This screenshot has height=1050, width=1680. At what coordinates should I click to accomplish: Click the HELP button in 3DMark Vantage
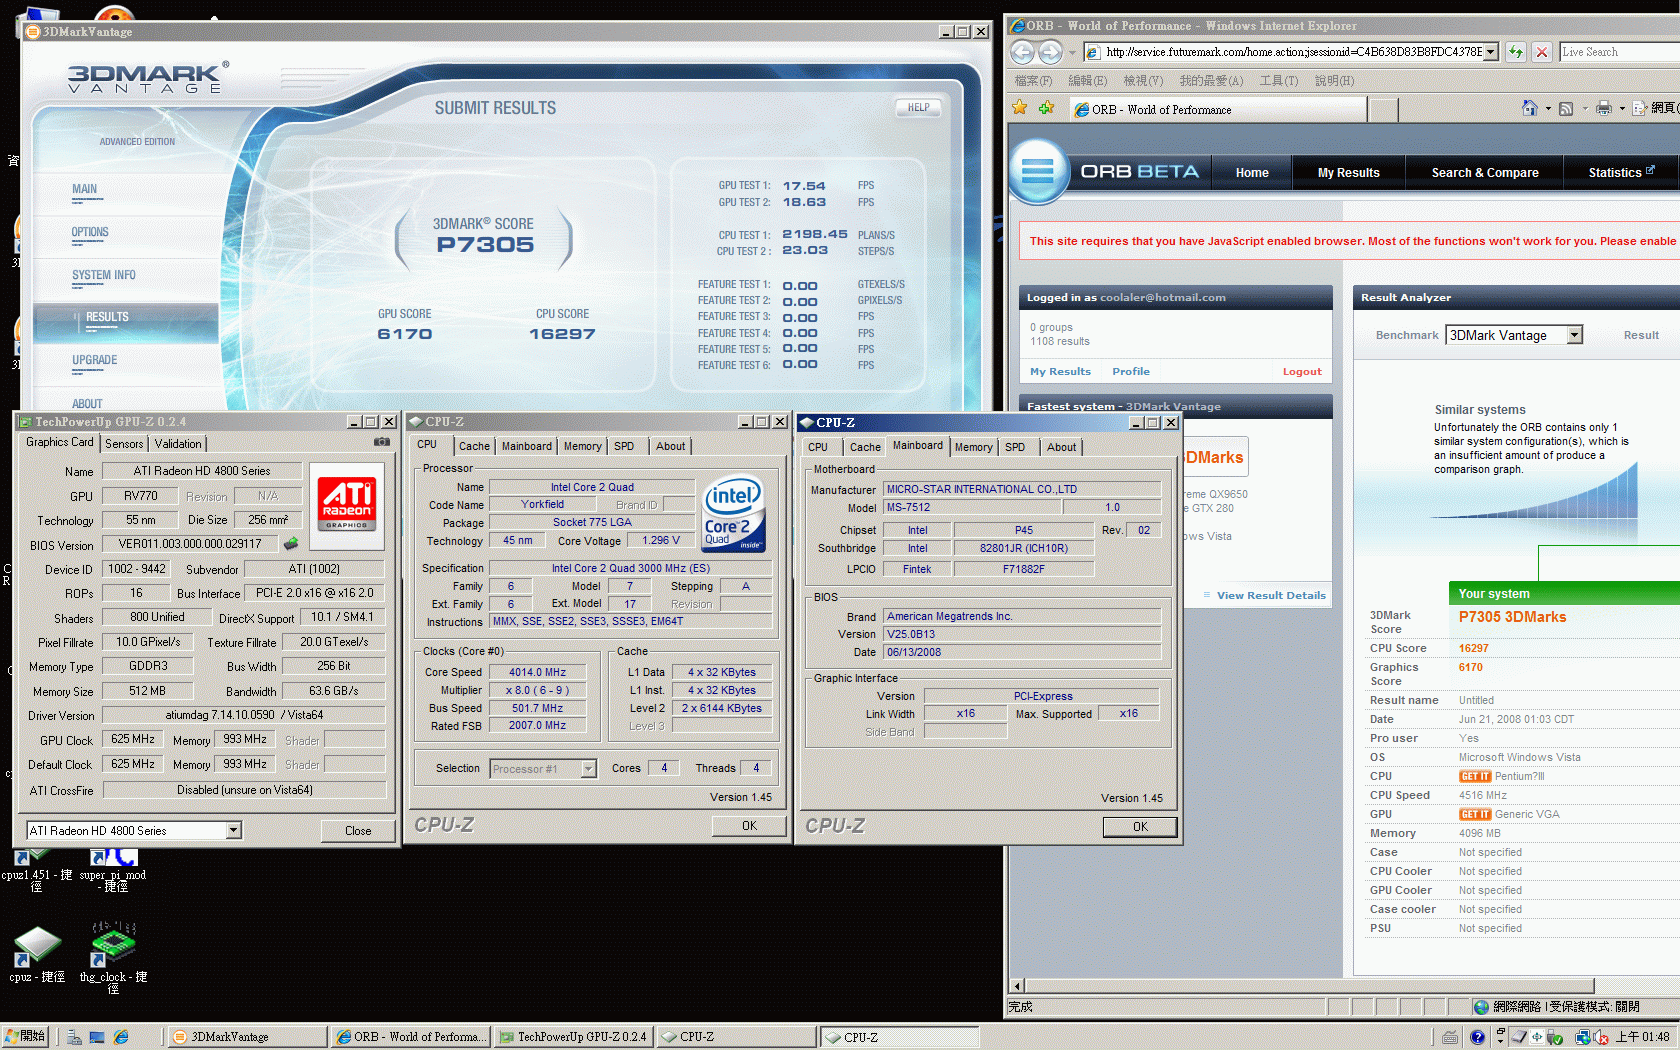[918, 107]
